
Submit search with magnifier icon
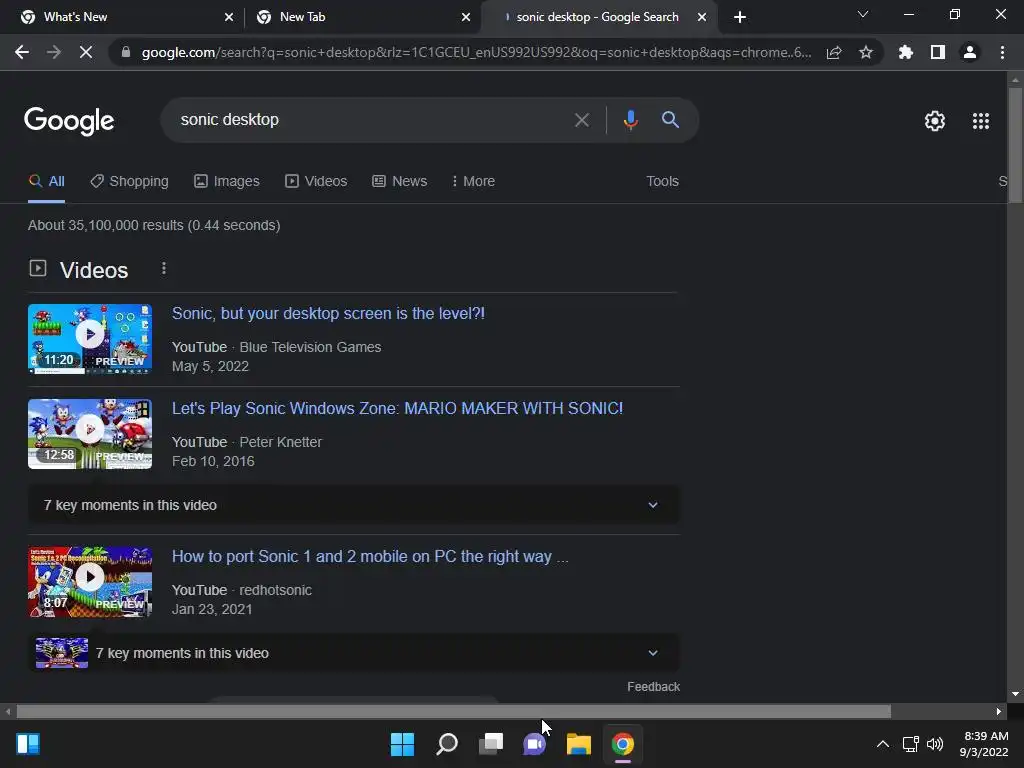click(x=670, y=120)
